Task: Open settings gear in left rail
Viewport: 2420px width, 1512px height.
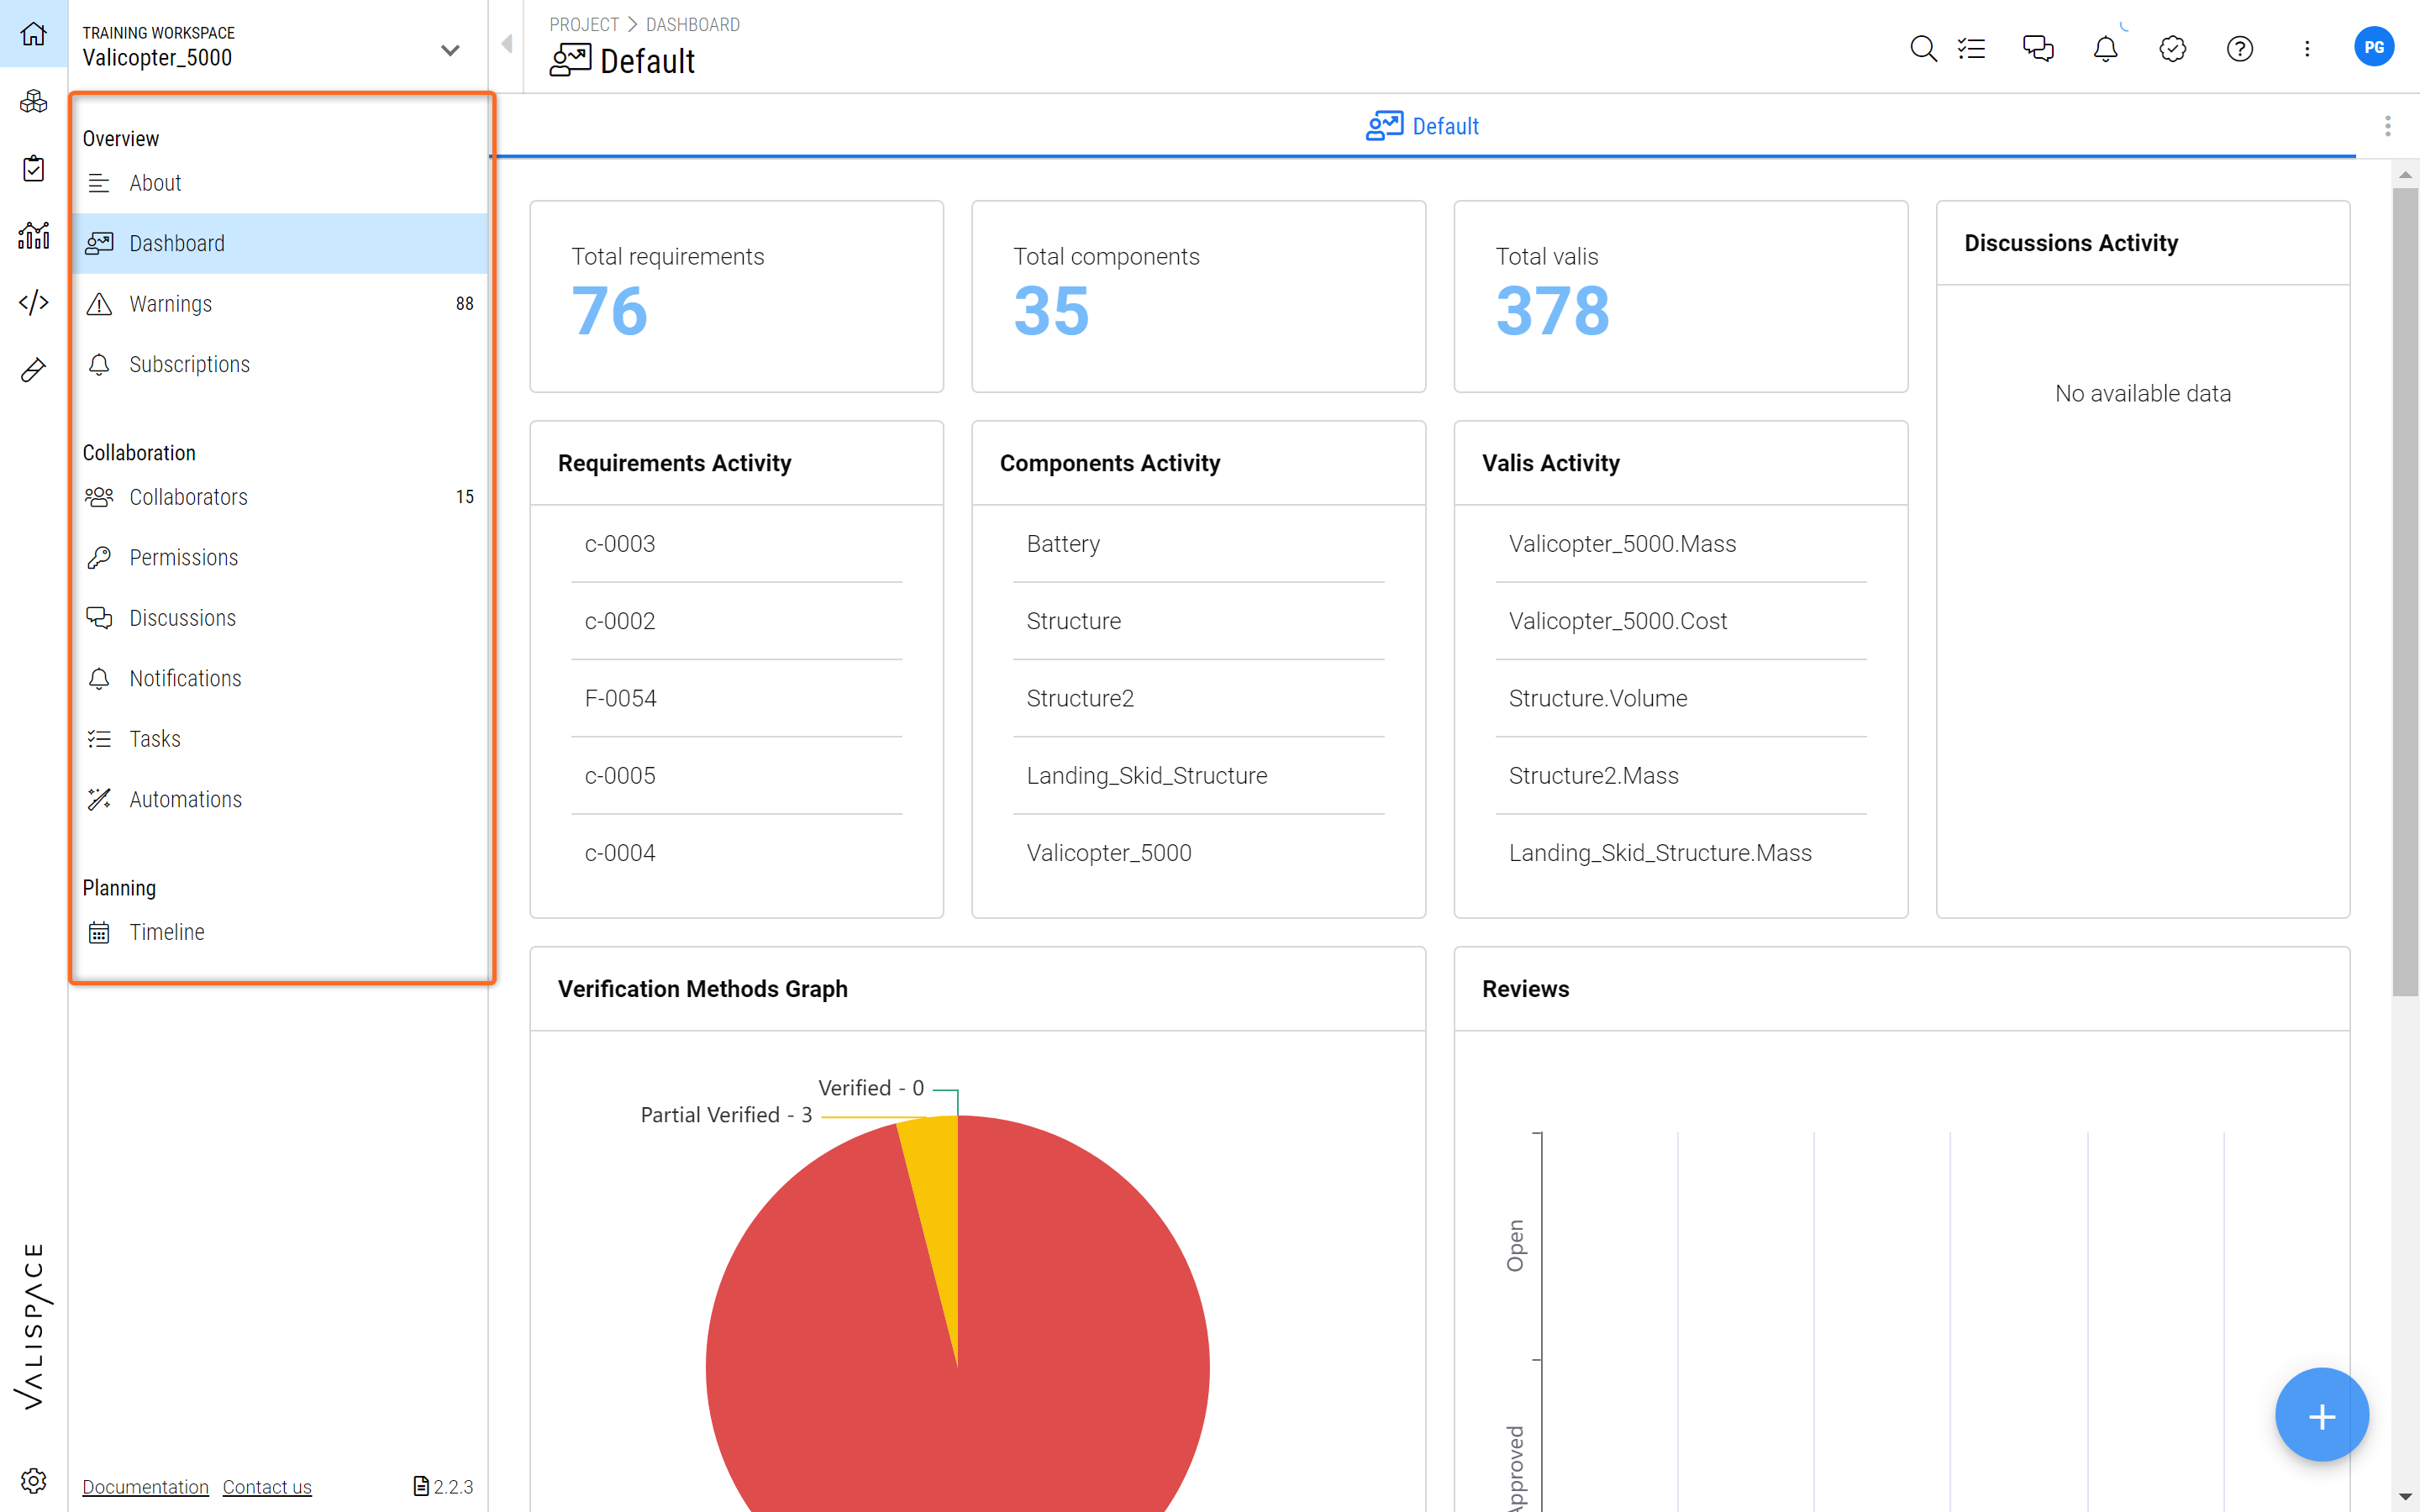Action: [x=33, y=1480]
